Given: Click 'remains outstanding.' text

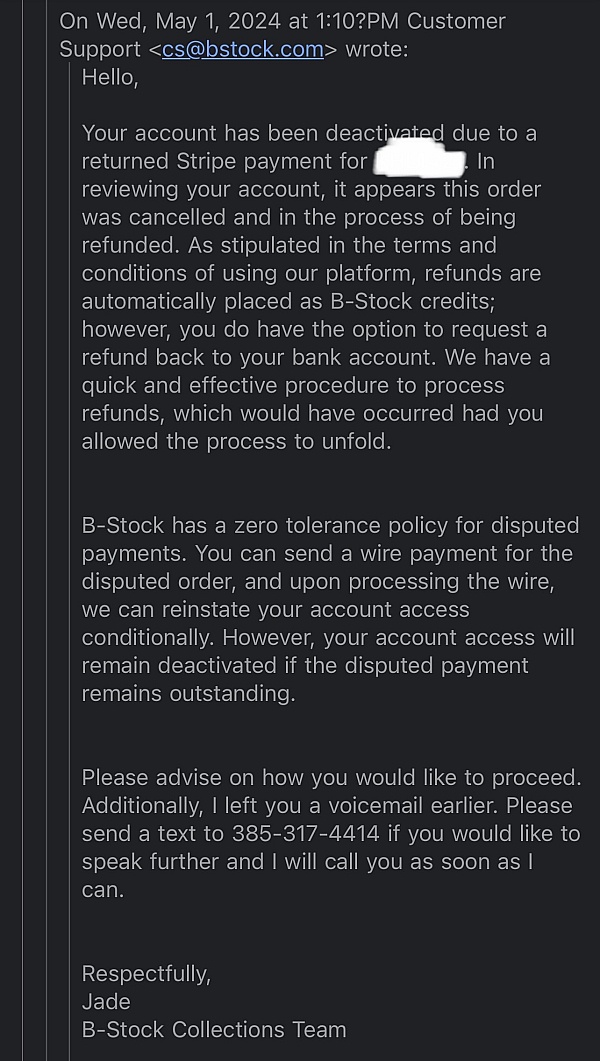Looking at the screenshot, I should click(x=189, y=694).
